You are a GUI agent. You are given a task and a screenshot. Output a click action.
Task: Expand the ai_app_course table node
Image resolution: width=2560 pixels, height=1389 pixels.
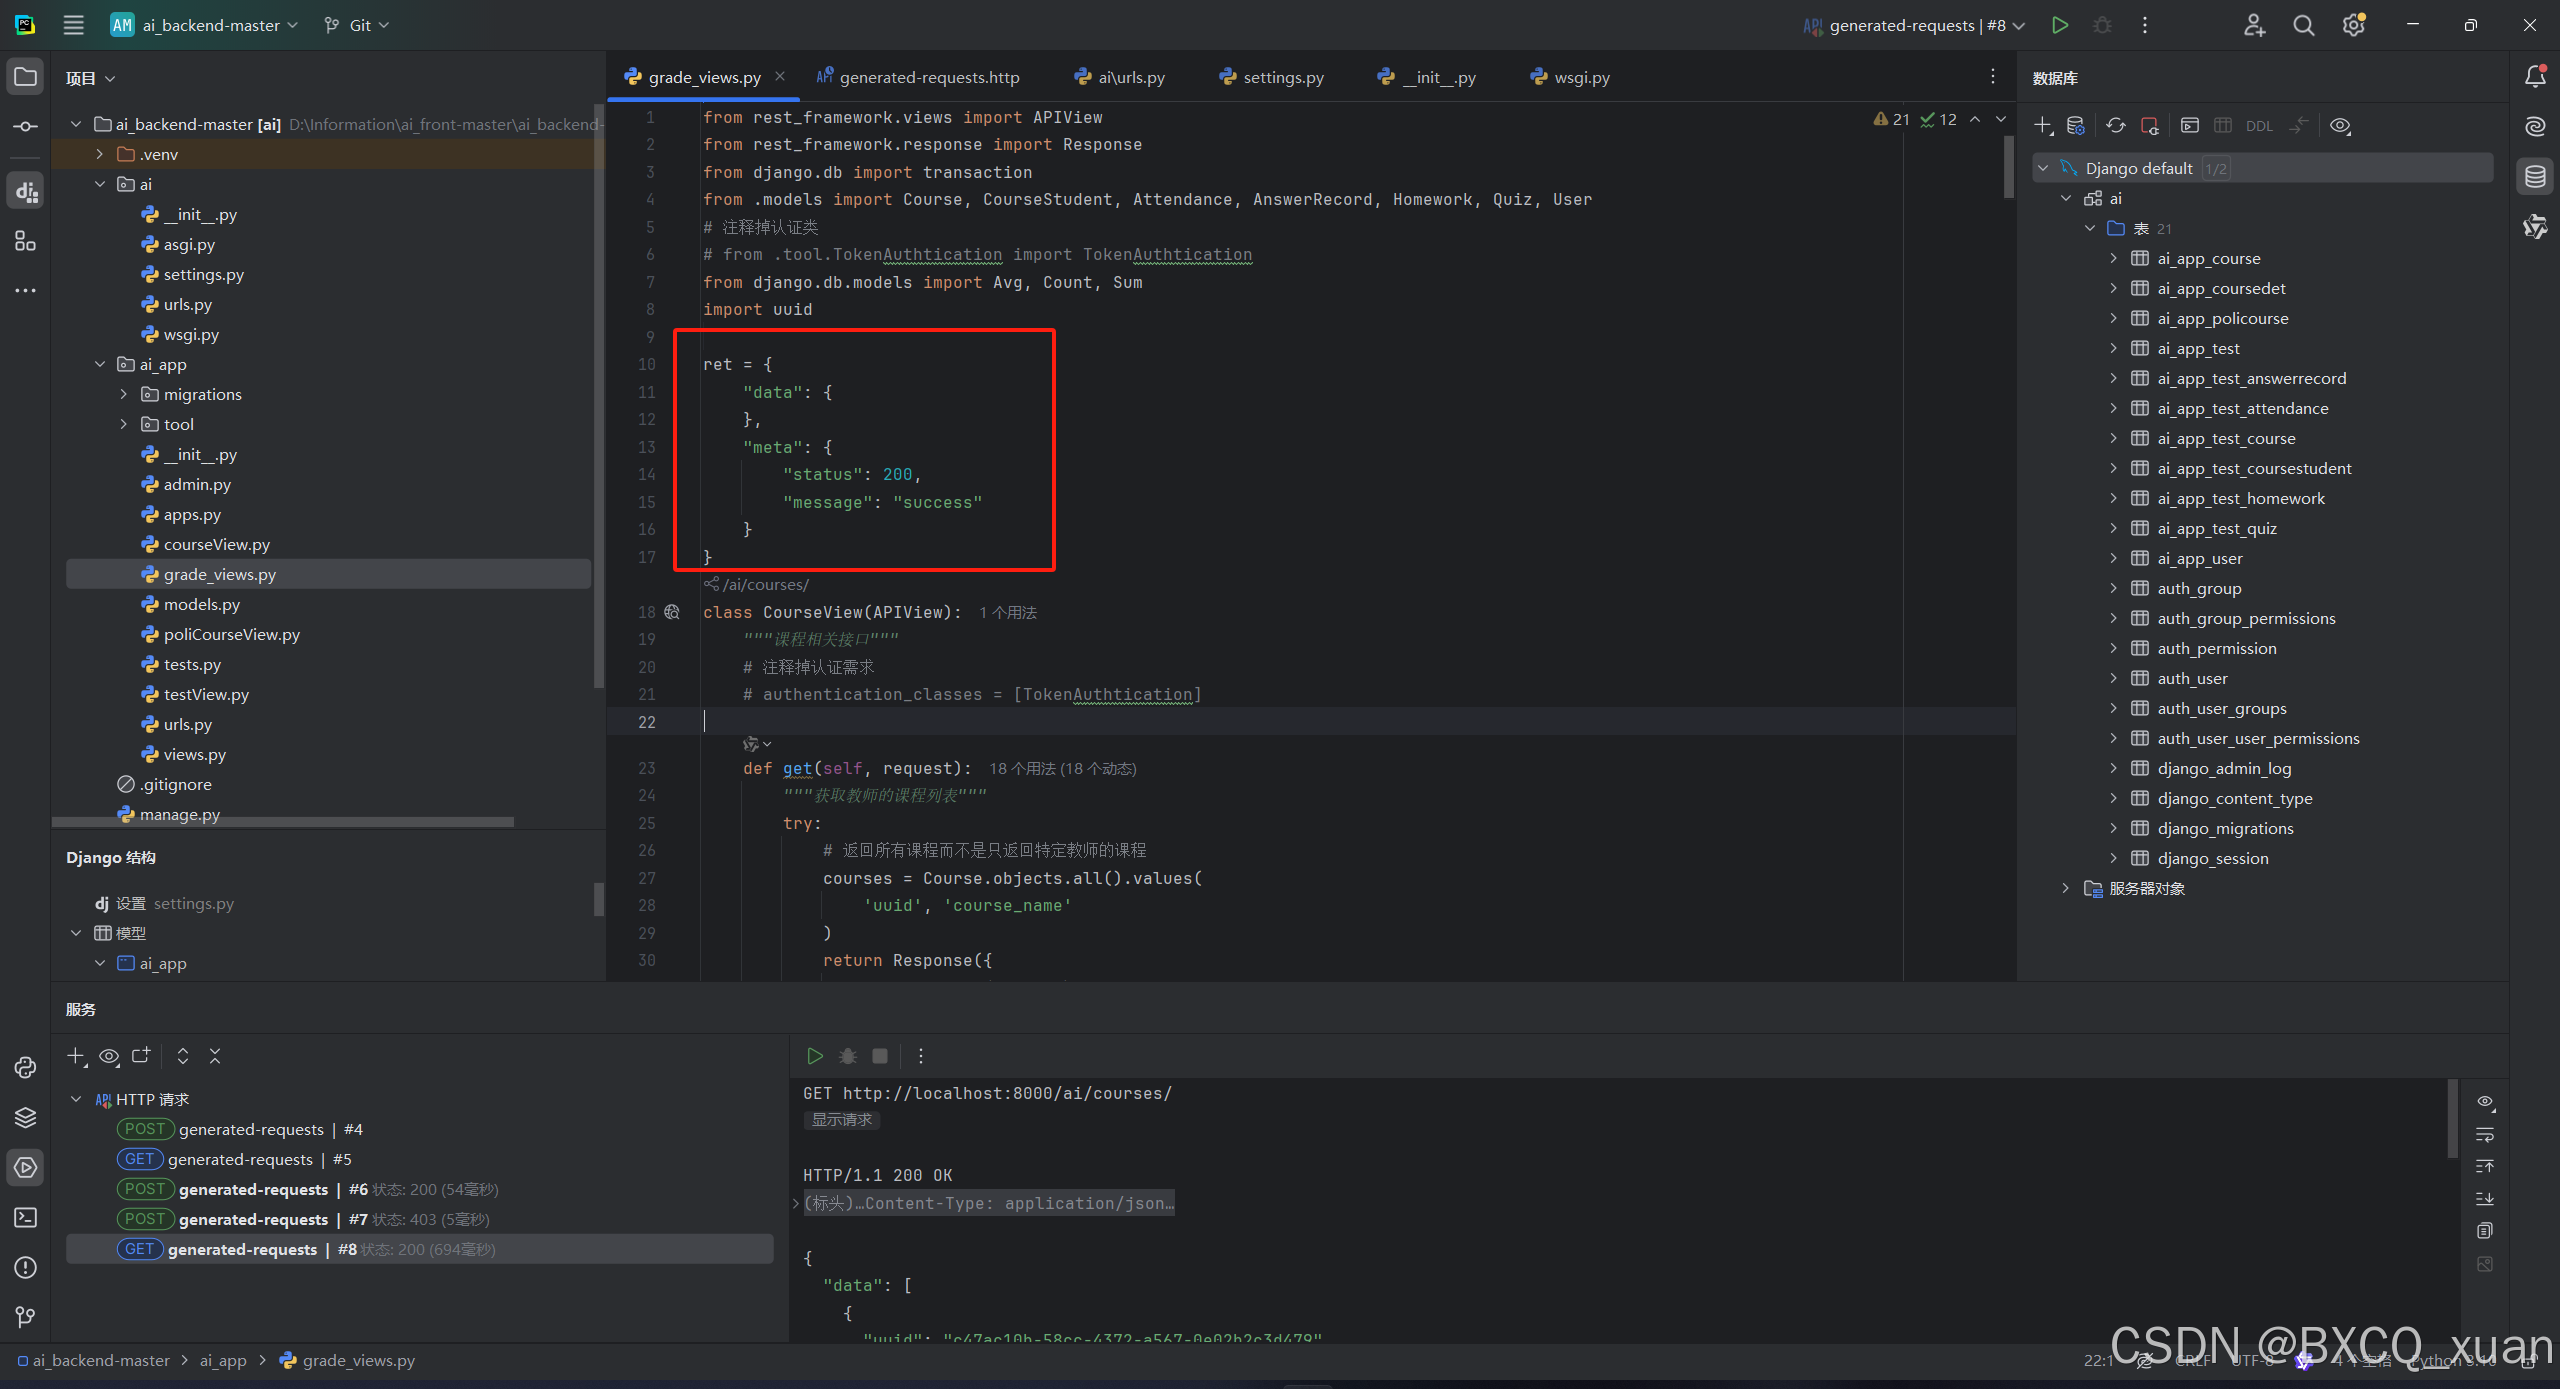point(2113,258)
